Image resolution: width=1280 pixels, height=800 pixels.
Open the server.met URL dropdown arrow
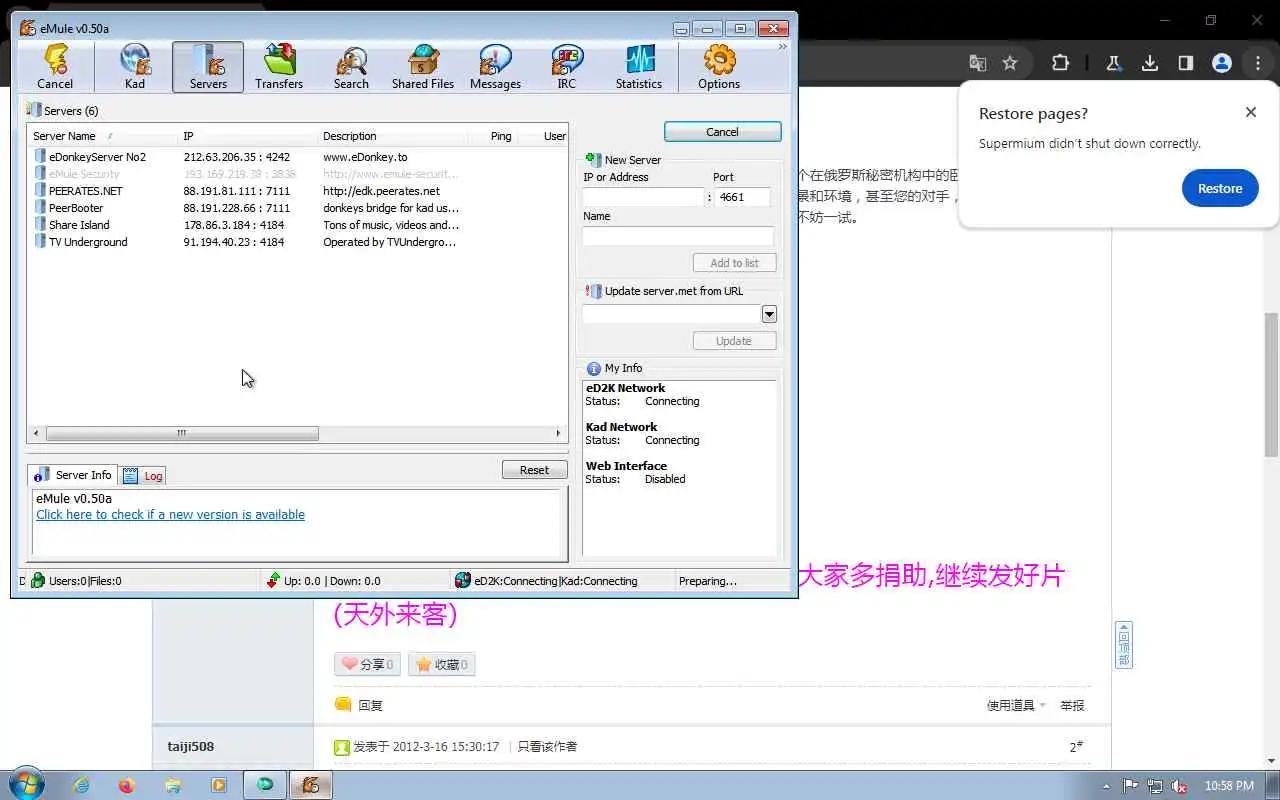pyautogui.click(x=769, y=314)
